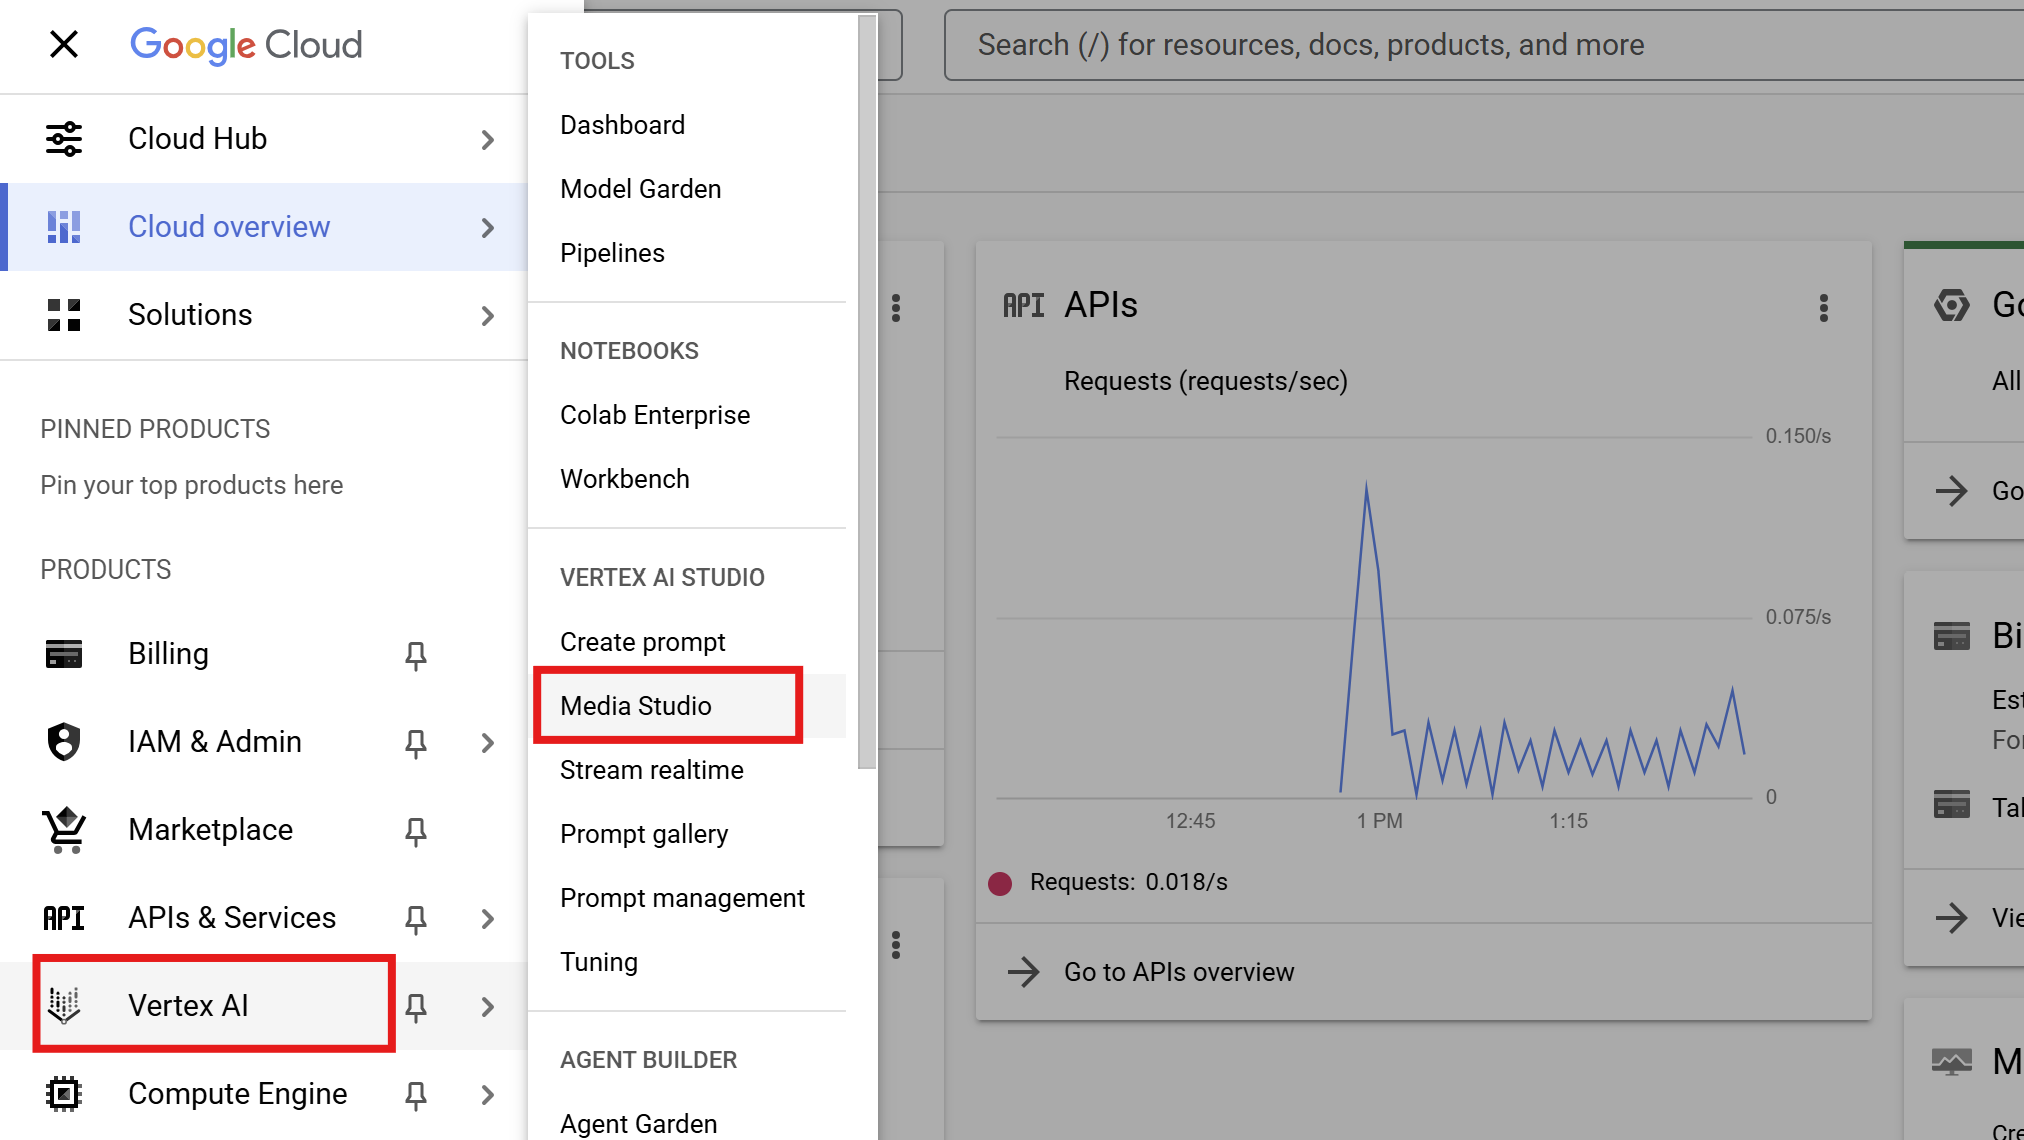This screenshot has width=2024, height=1140.
Task: Click the Vertex AI product label
Action: pyautogui.click(x=188, y=1006)
